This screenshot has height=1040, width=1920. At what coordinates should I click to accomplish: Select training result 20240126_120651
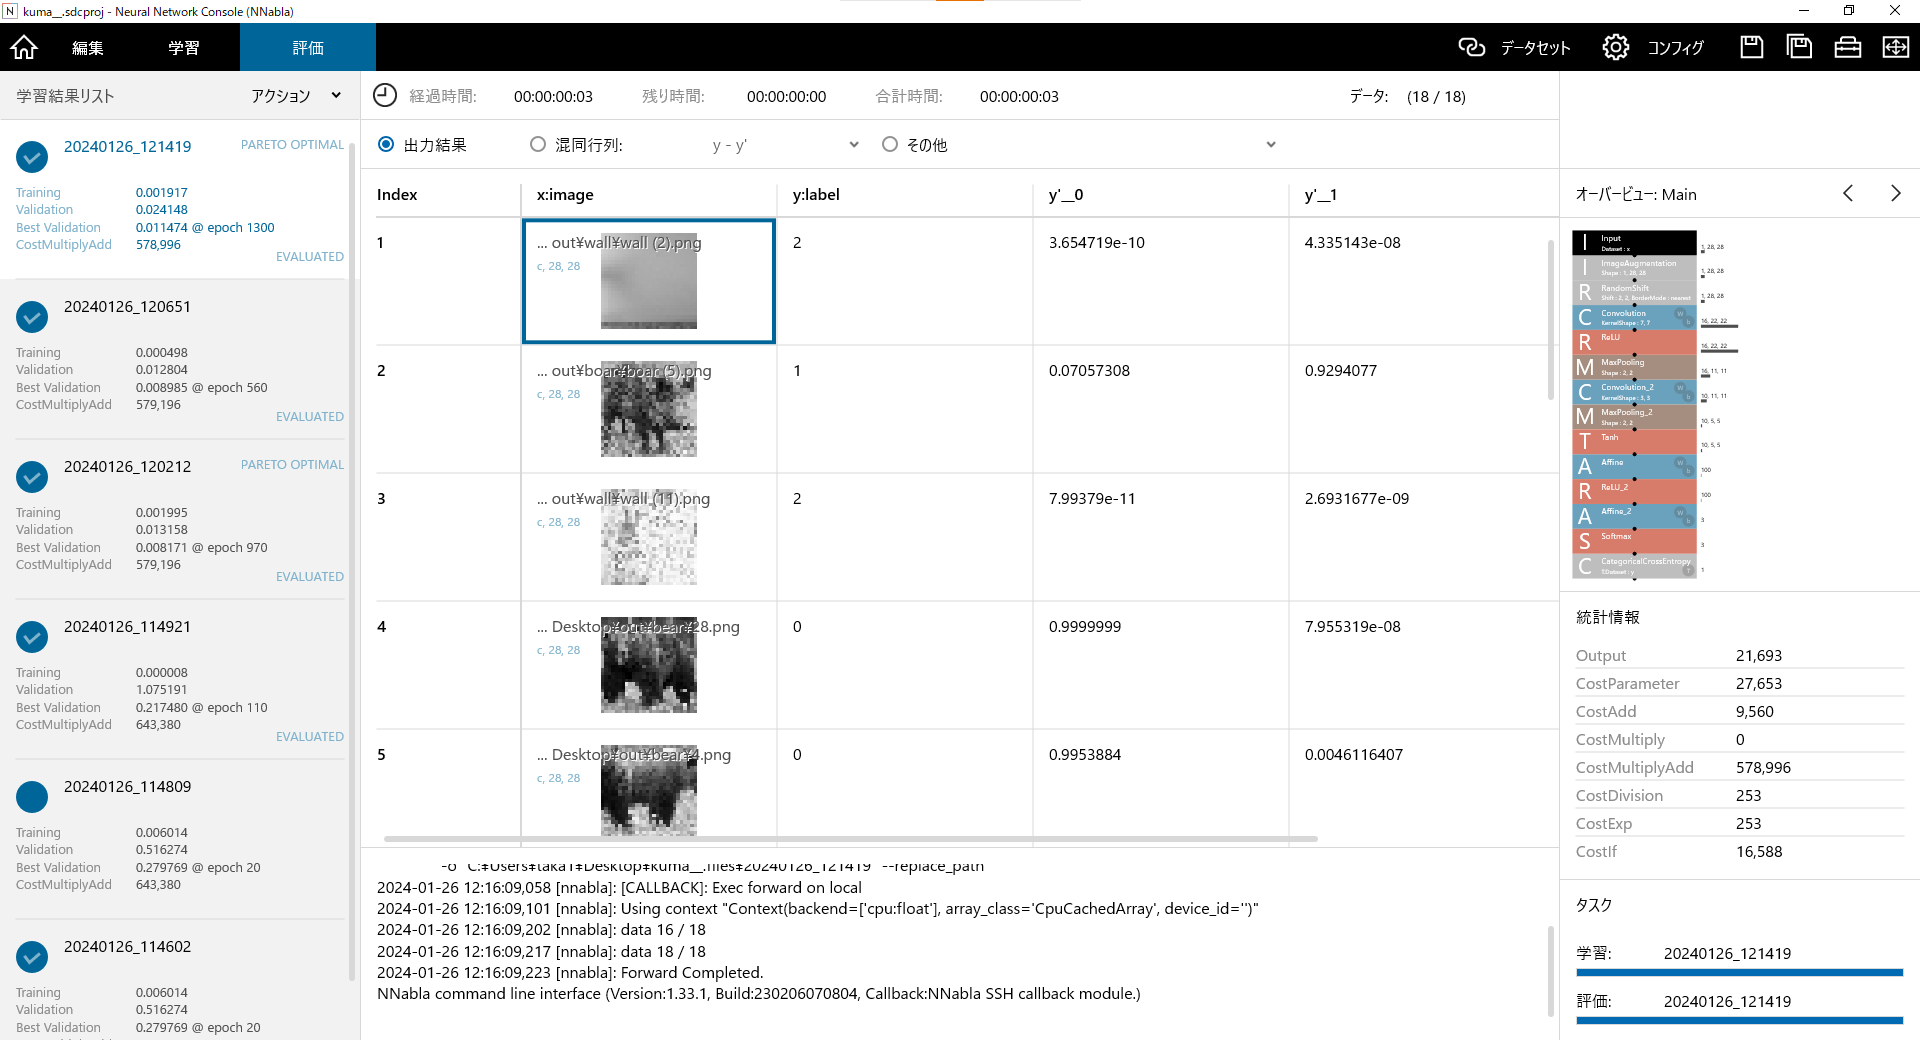(x=127, y=307)
